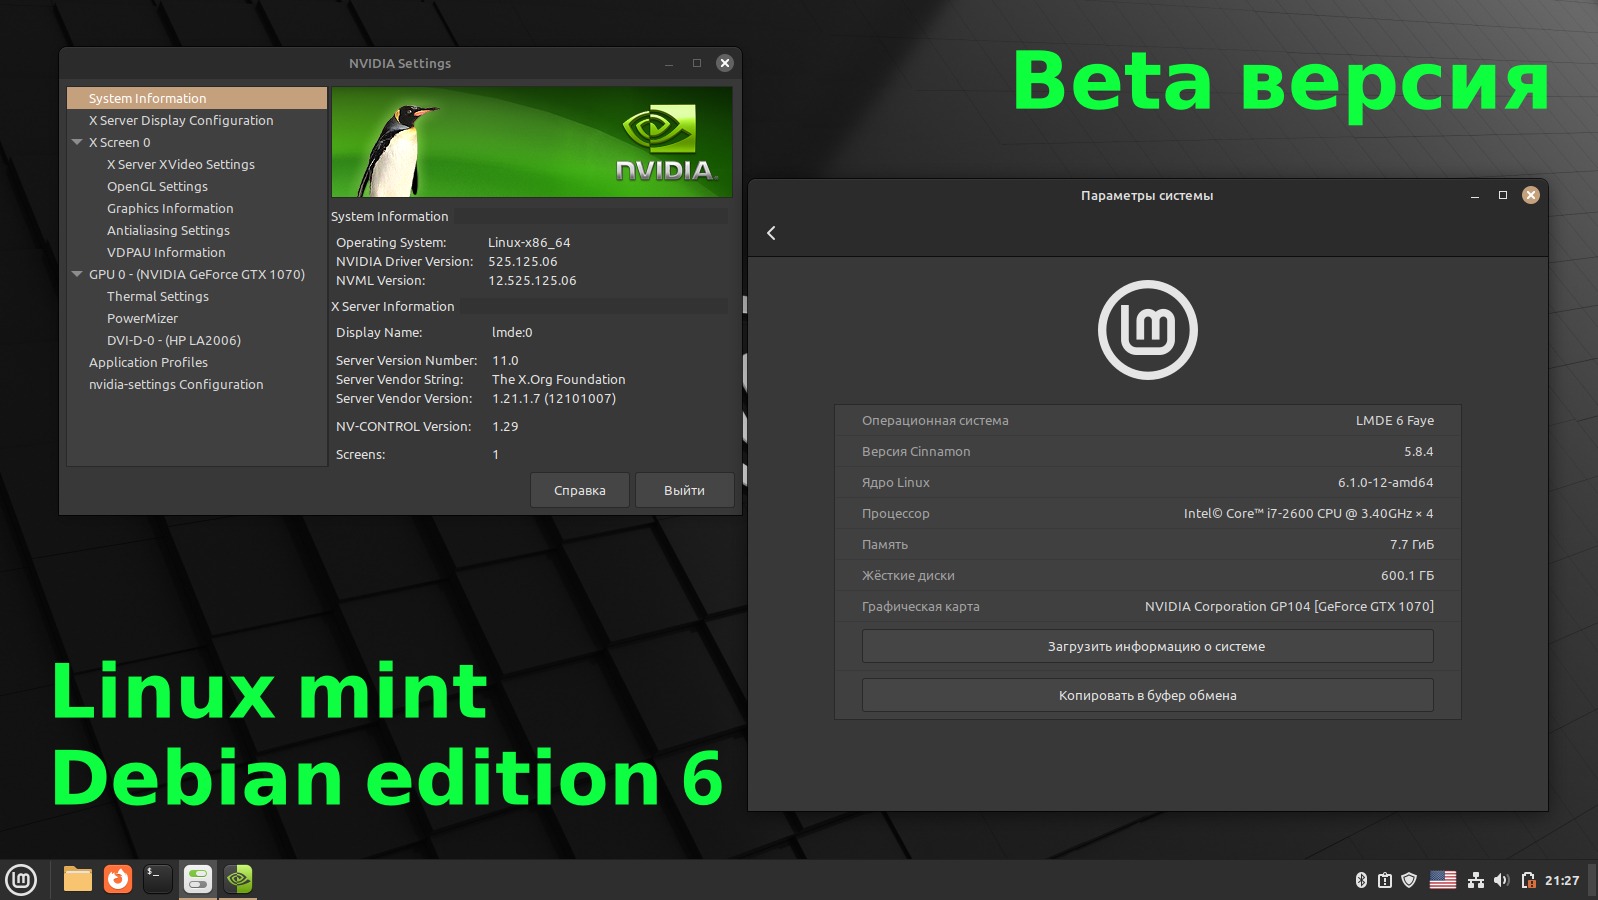This screenshot has width=1598, height=900.
Task: Click the Server Version Number 11.0 value
Action: 505,360
